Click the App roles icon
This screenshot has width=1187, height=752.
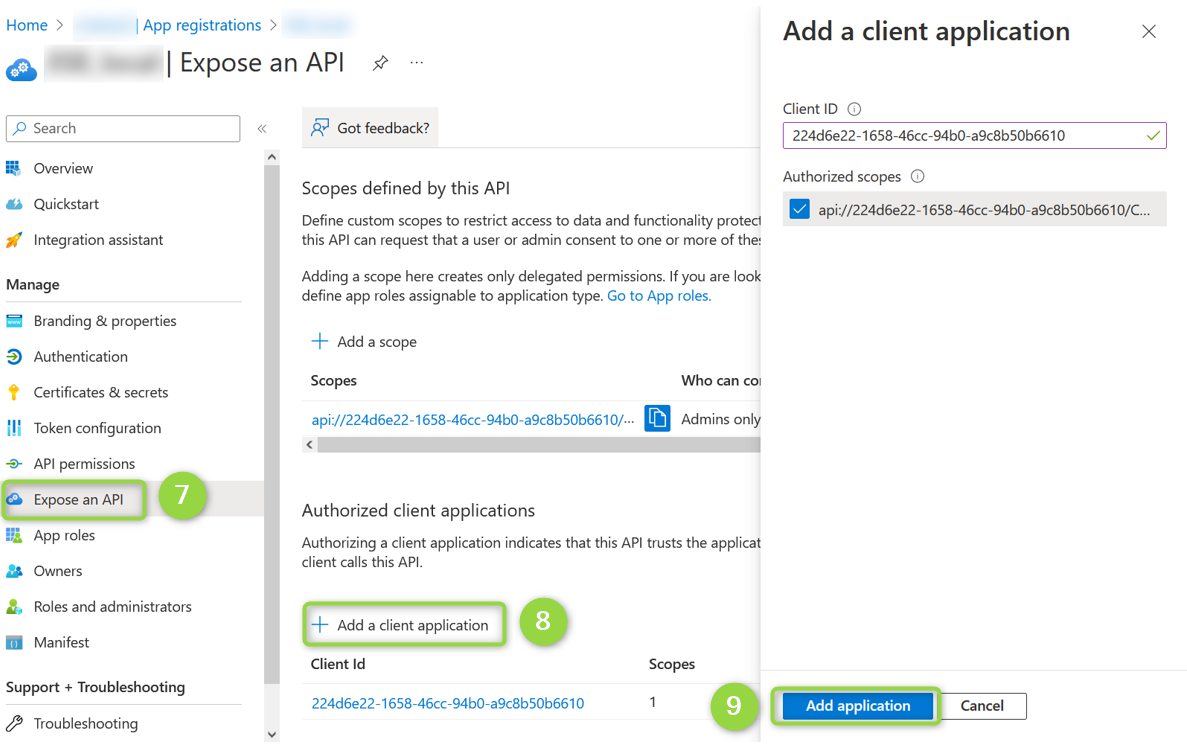coord(14,535)
